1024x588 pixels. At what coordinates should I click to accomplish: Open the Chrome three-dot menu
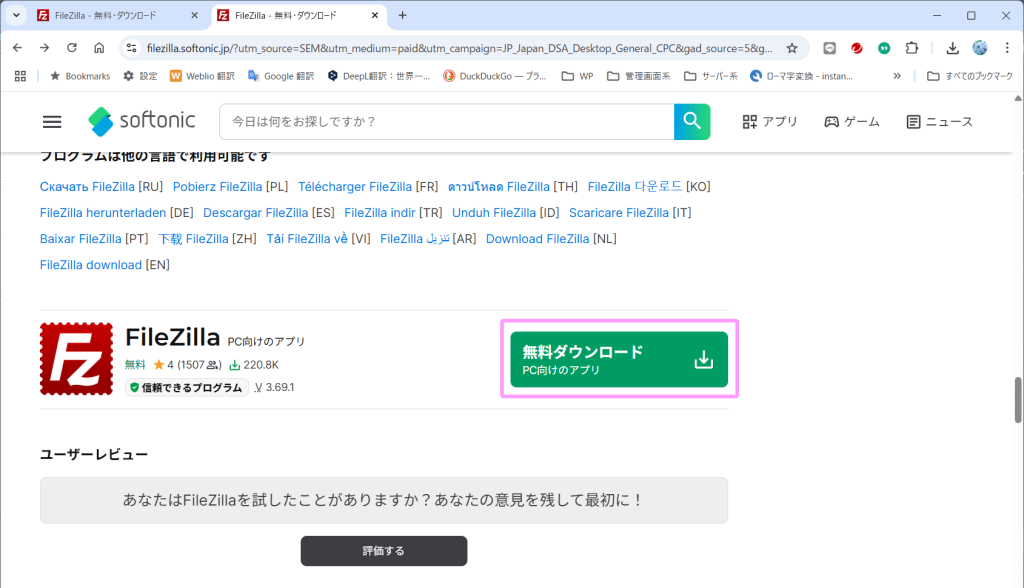(x=1007, y=48)
